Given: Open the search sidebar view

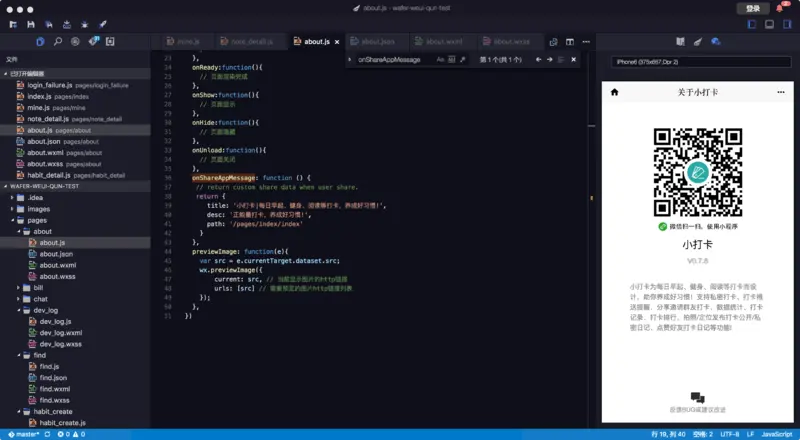Looking at the screenshot, I should click(58, 41).
